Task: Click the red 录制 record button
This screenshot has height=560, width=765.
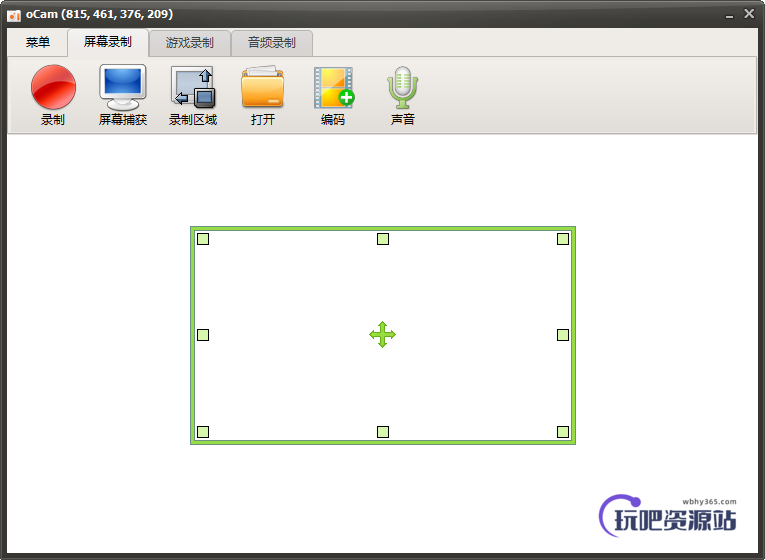Action: click(x=53, y=95)
